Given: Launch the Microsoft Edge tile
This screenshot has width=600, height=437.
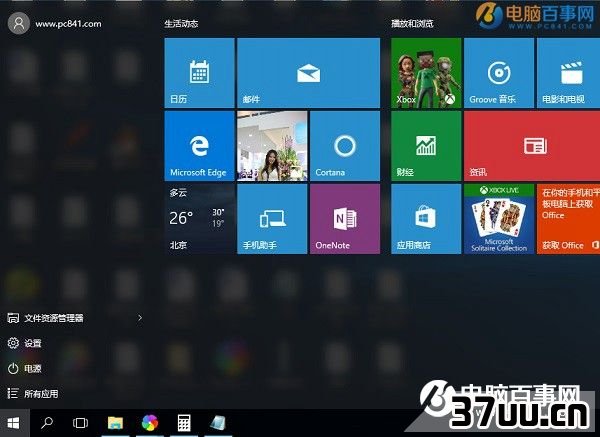Looking at the screenshot, I should point(199,146).
